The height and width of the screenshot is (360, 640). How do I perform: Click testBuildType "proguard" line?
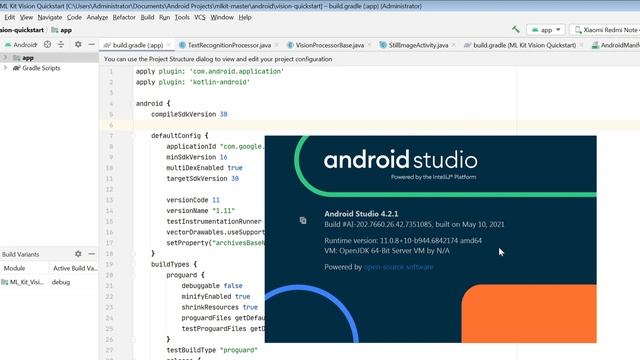click(212, 350)
